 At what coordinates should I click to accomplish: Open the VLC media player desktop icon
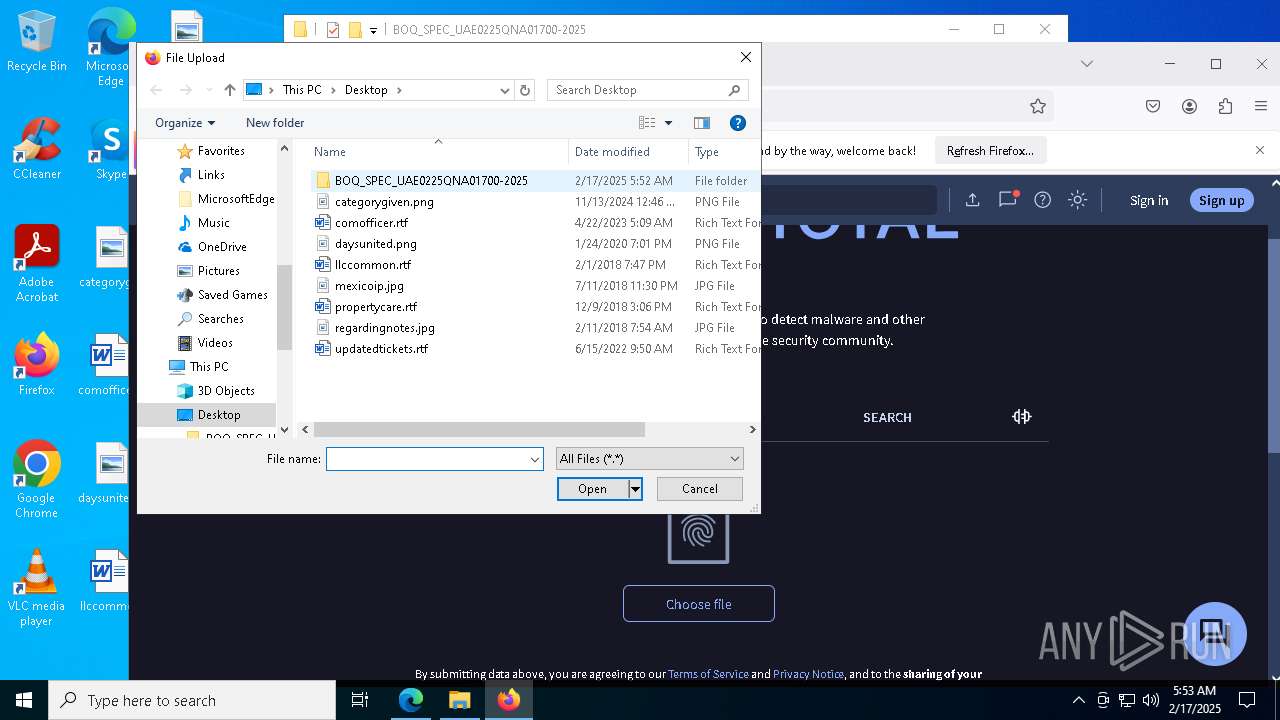[36, 588]
